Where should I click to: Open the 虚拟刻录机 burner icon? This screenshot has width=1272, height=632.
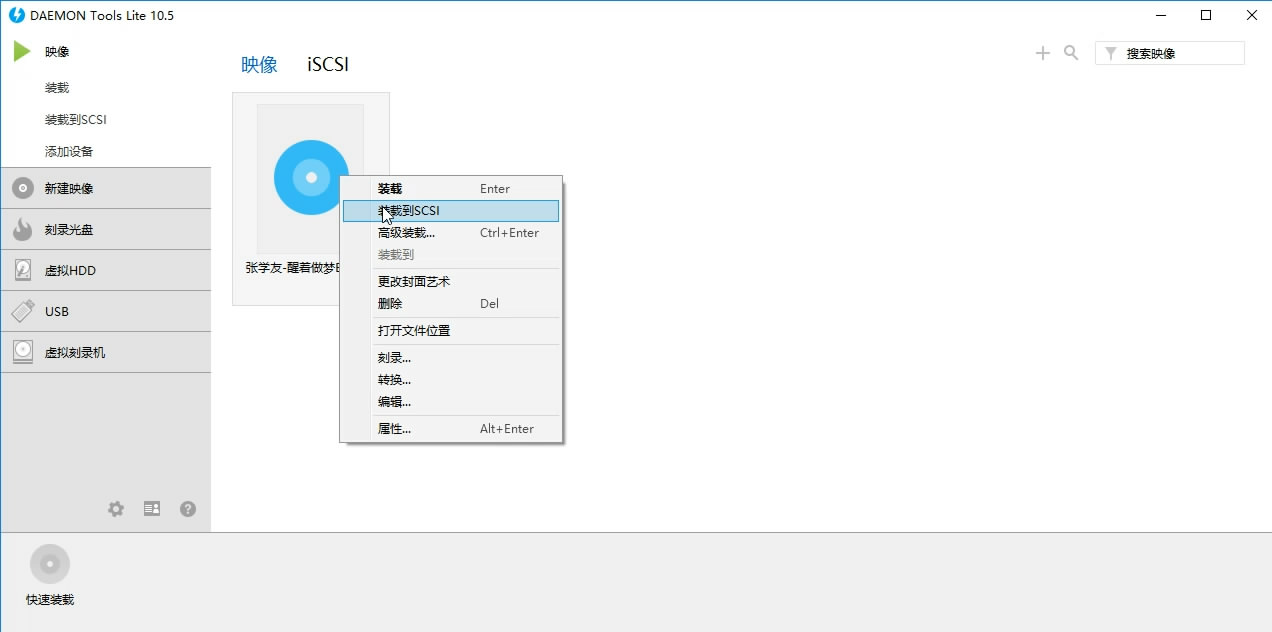click(23, 352)
